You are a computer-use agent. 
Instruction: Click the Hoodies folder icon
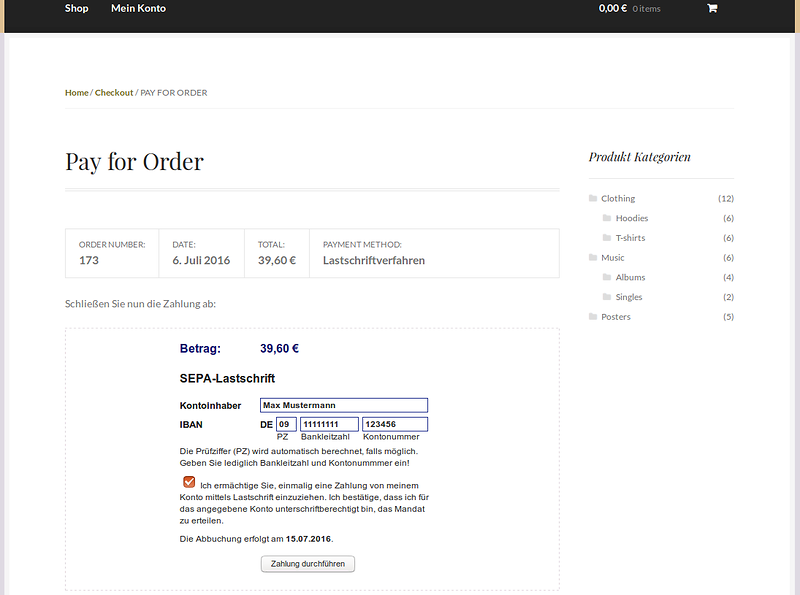[607, 218]
